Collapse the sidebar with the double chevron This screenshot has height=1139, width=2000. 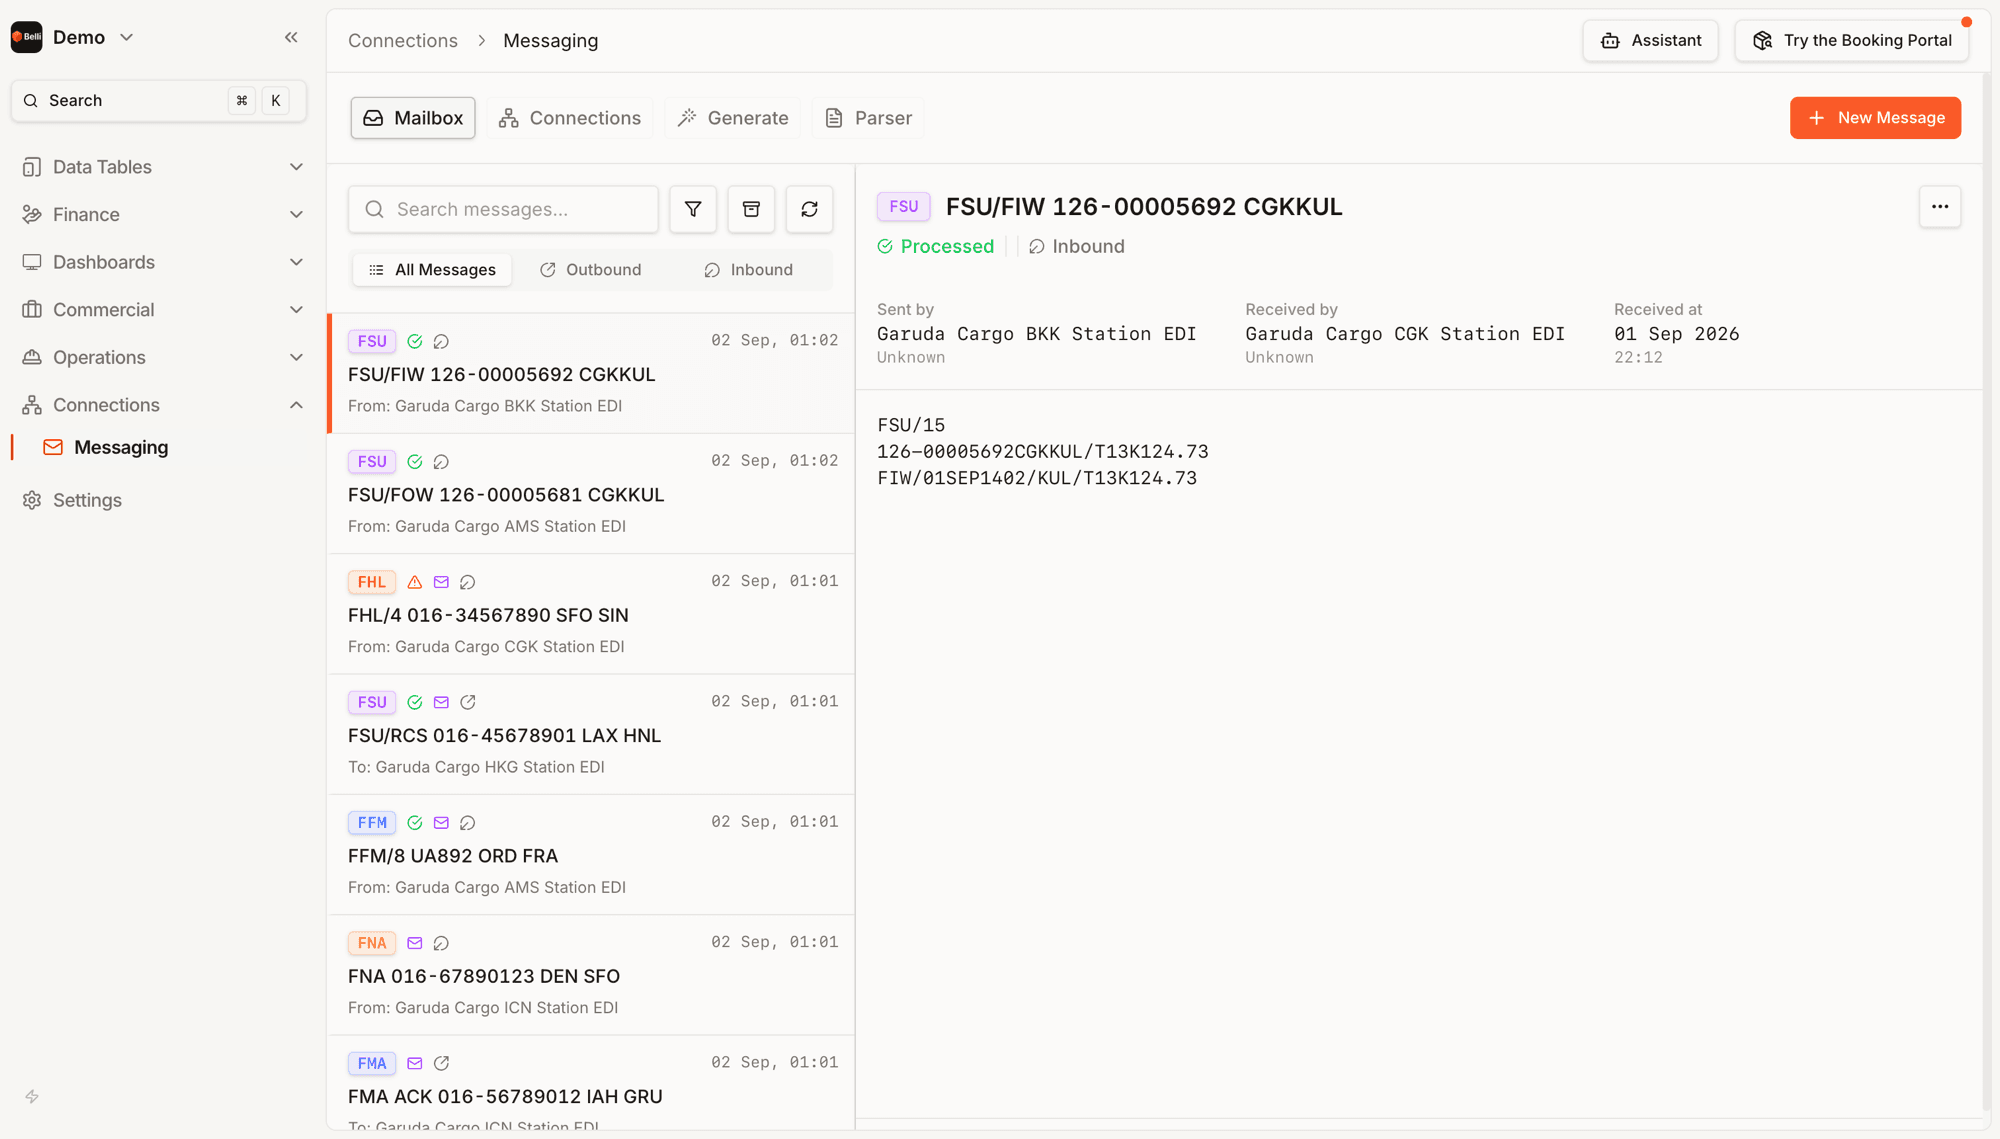pos(291,38)
